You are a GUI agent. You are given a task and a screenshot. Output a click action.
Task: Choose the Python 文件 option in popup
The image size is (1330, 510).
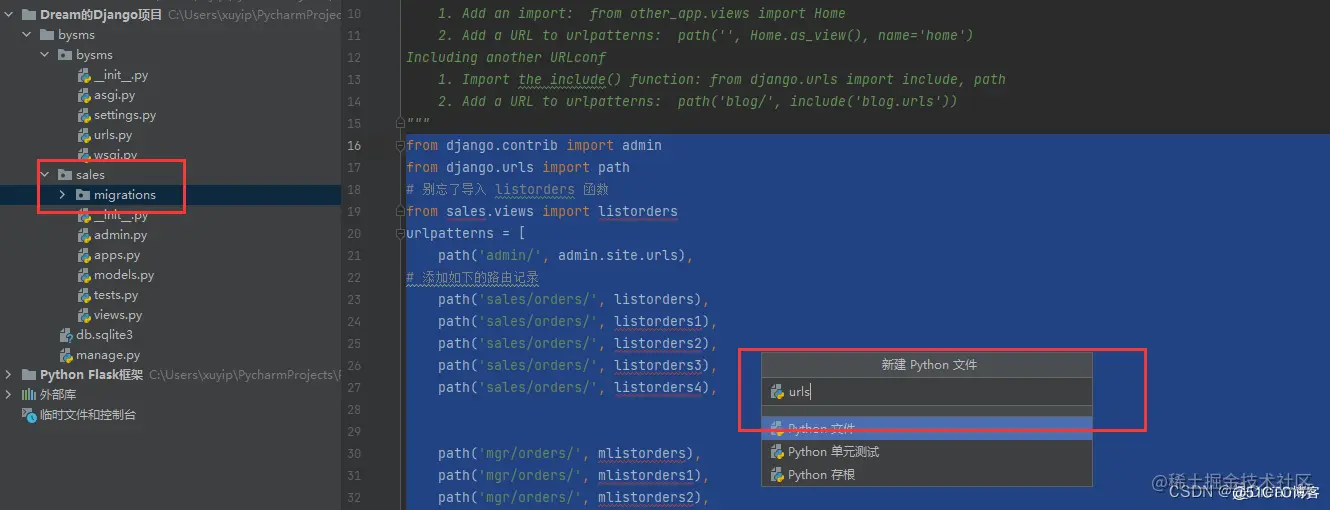[927, 429]
